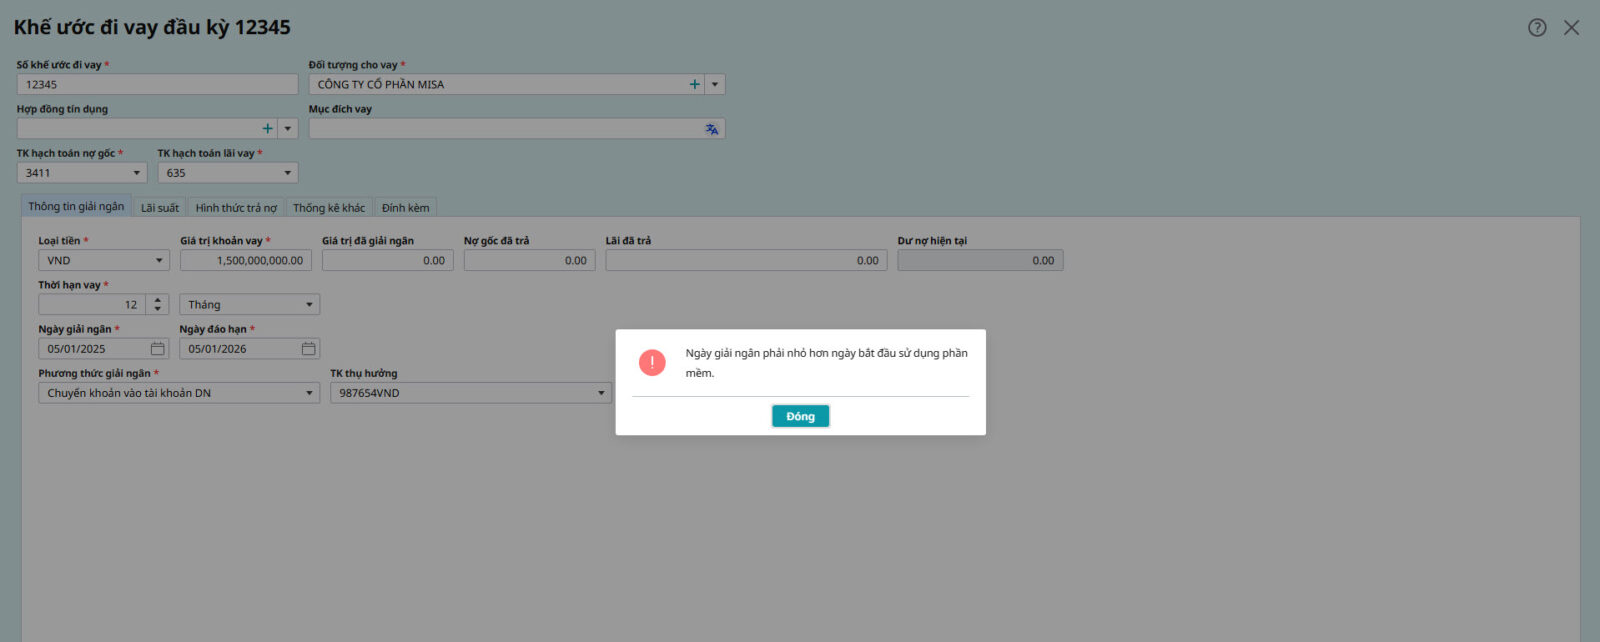Open Hình thức trả nợ tab
1600x642 pixels.
pos(236,208)
